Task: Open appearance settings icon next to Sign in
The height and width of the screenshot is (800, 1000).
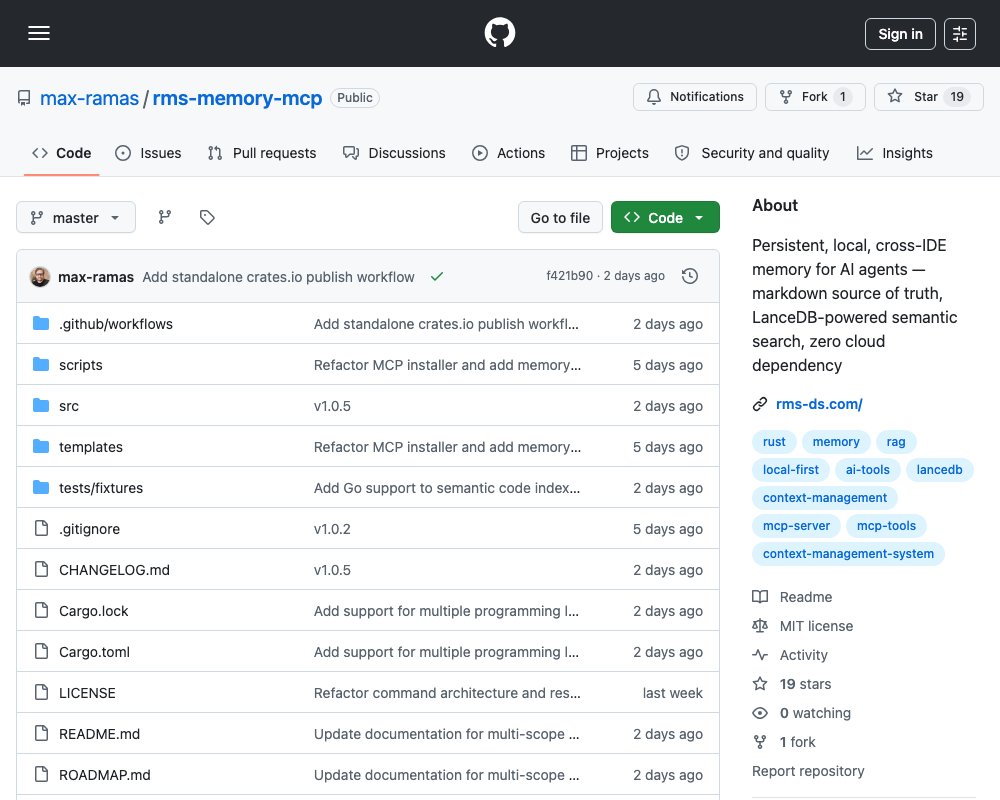Action: click(x=959, y=34)
